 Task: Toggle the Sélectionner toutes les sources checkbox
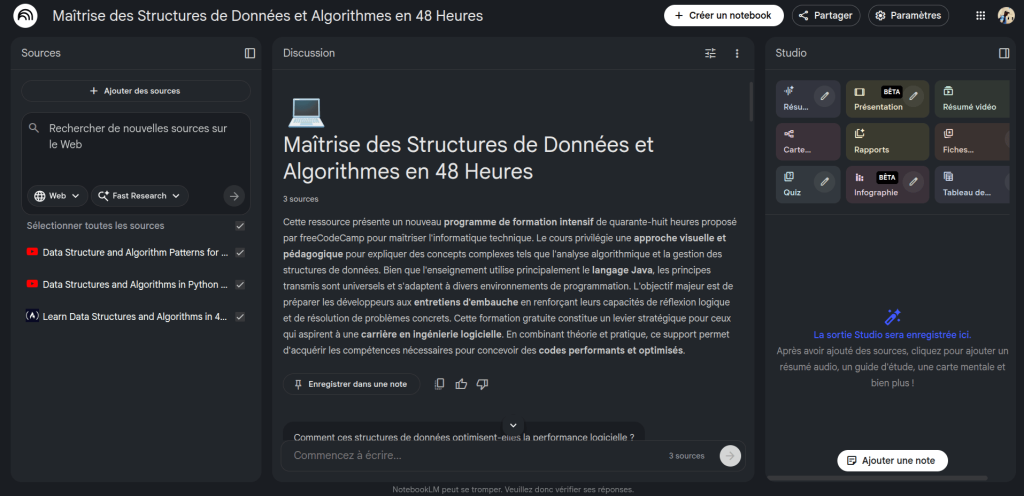click(x=240, y=226)
